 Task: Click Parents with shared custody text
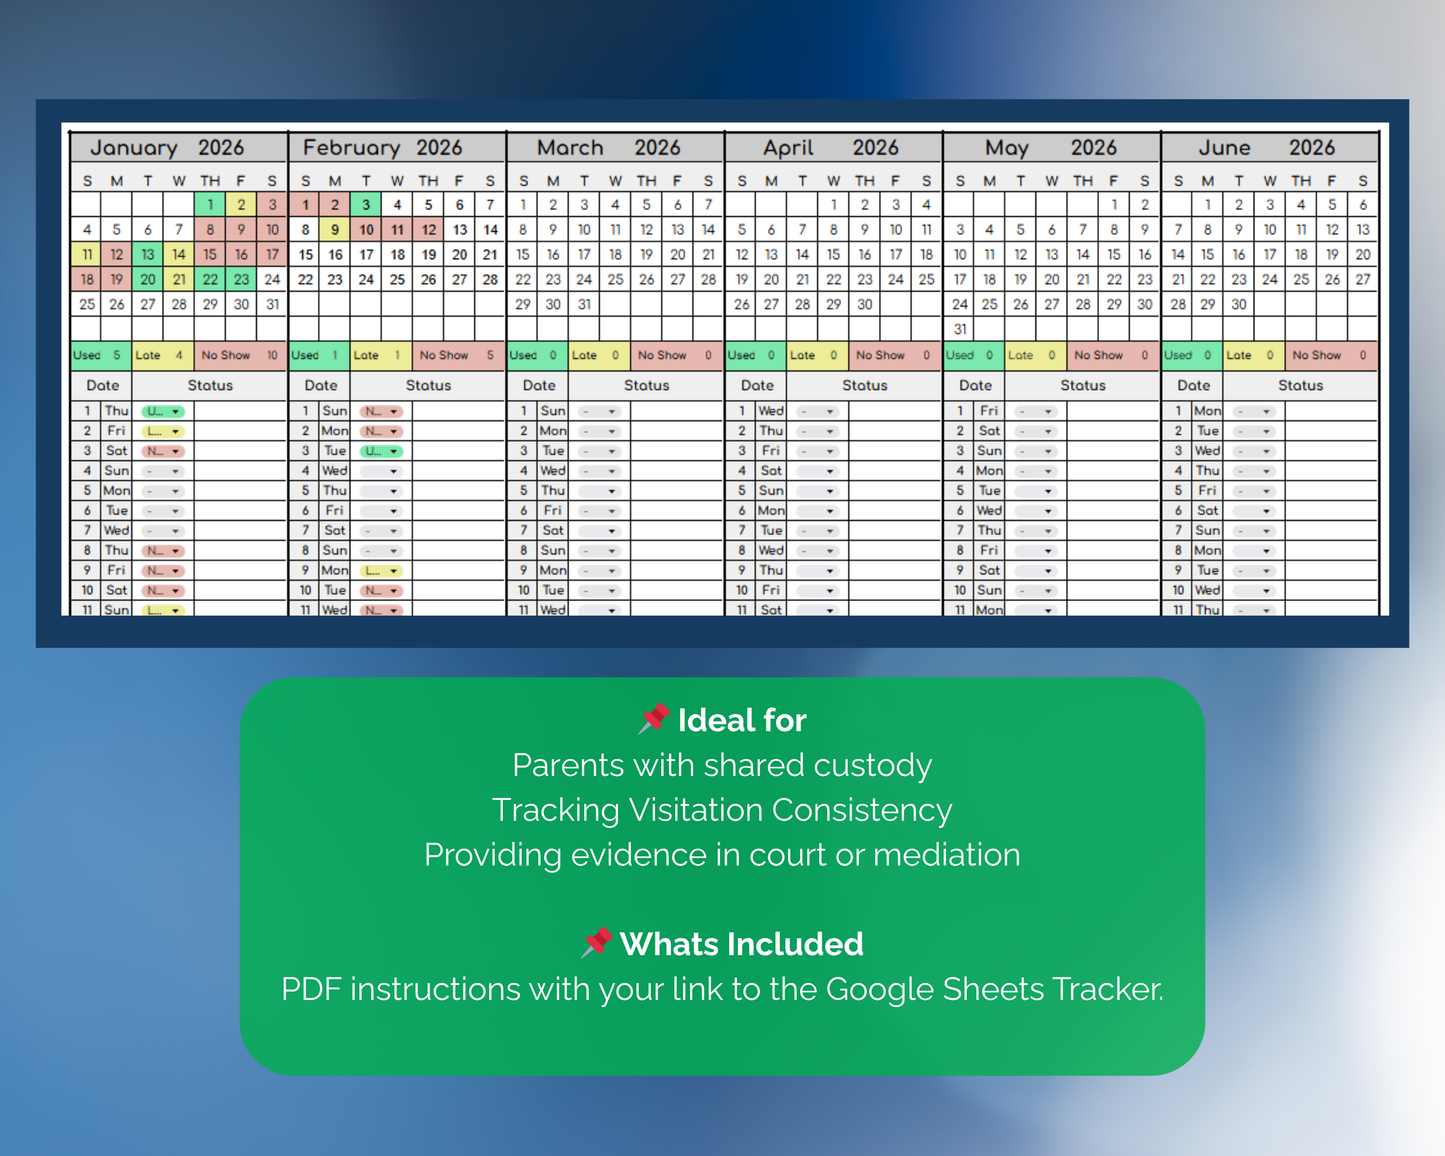[722, 765]
